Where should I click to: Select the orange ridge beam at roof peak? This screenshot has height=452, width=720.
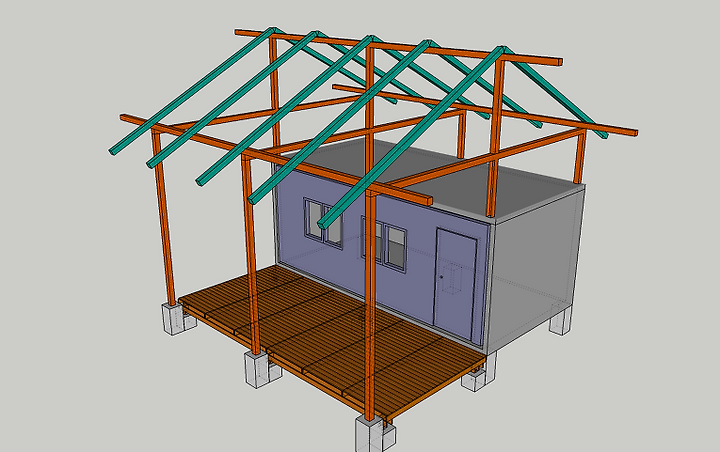[x=399, y=47]
